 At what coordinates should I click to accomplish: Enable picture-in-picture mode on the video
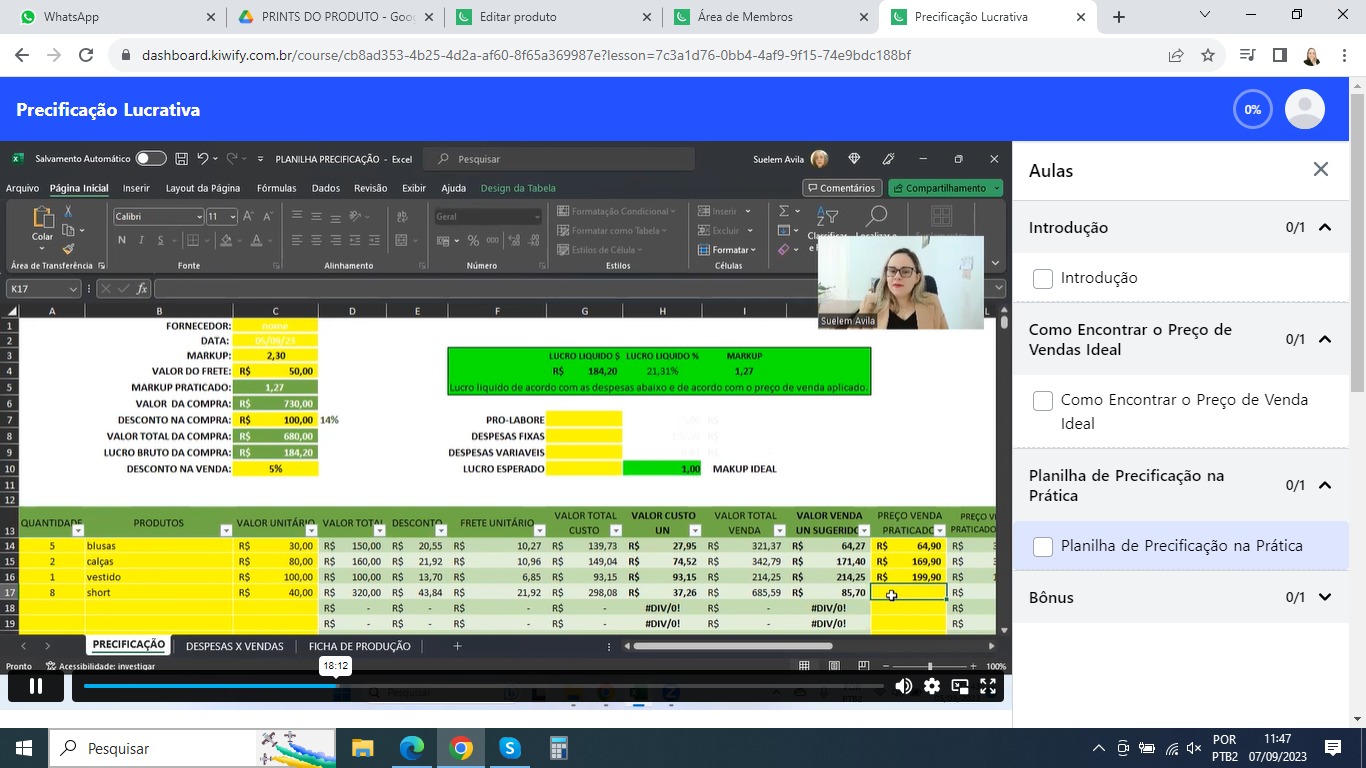(x=960, y=686)
